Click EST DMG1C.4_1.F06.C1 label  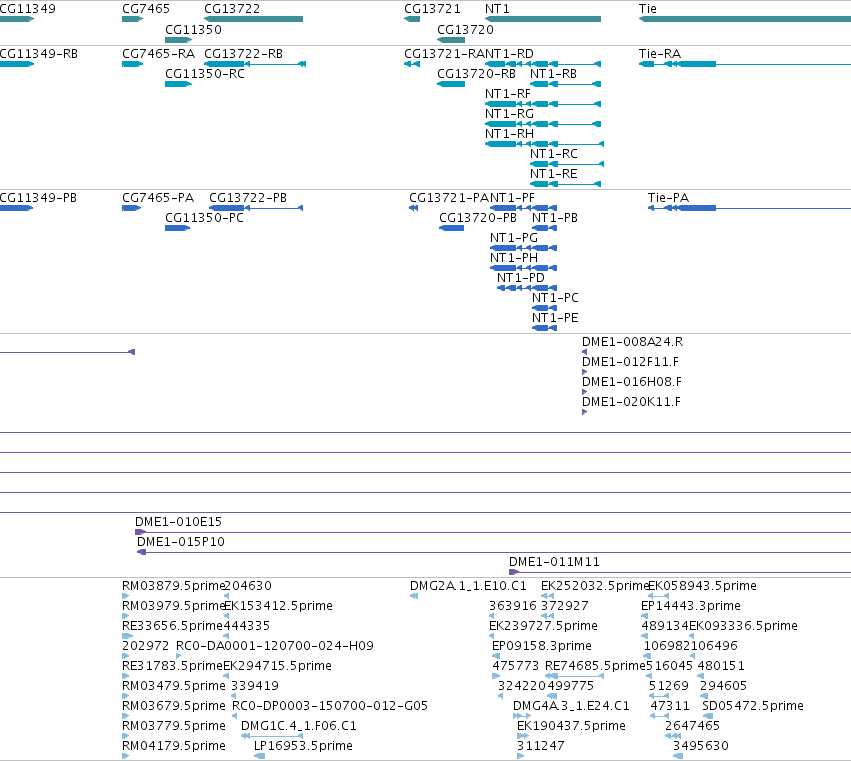tap(299, 726)
